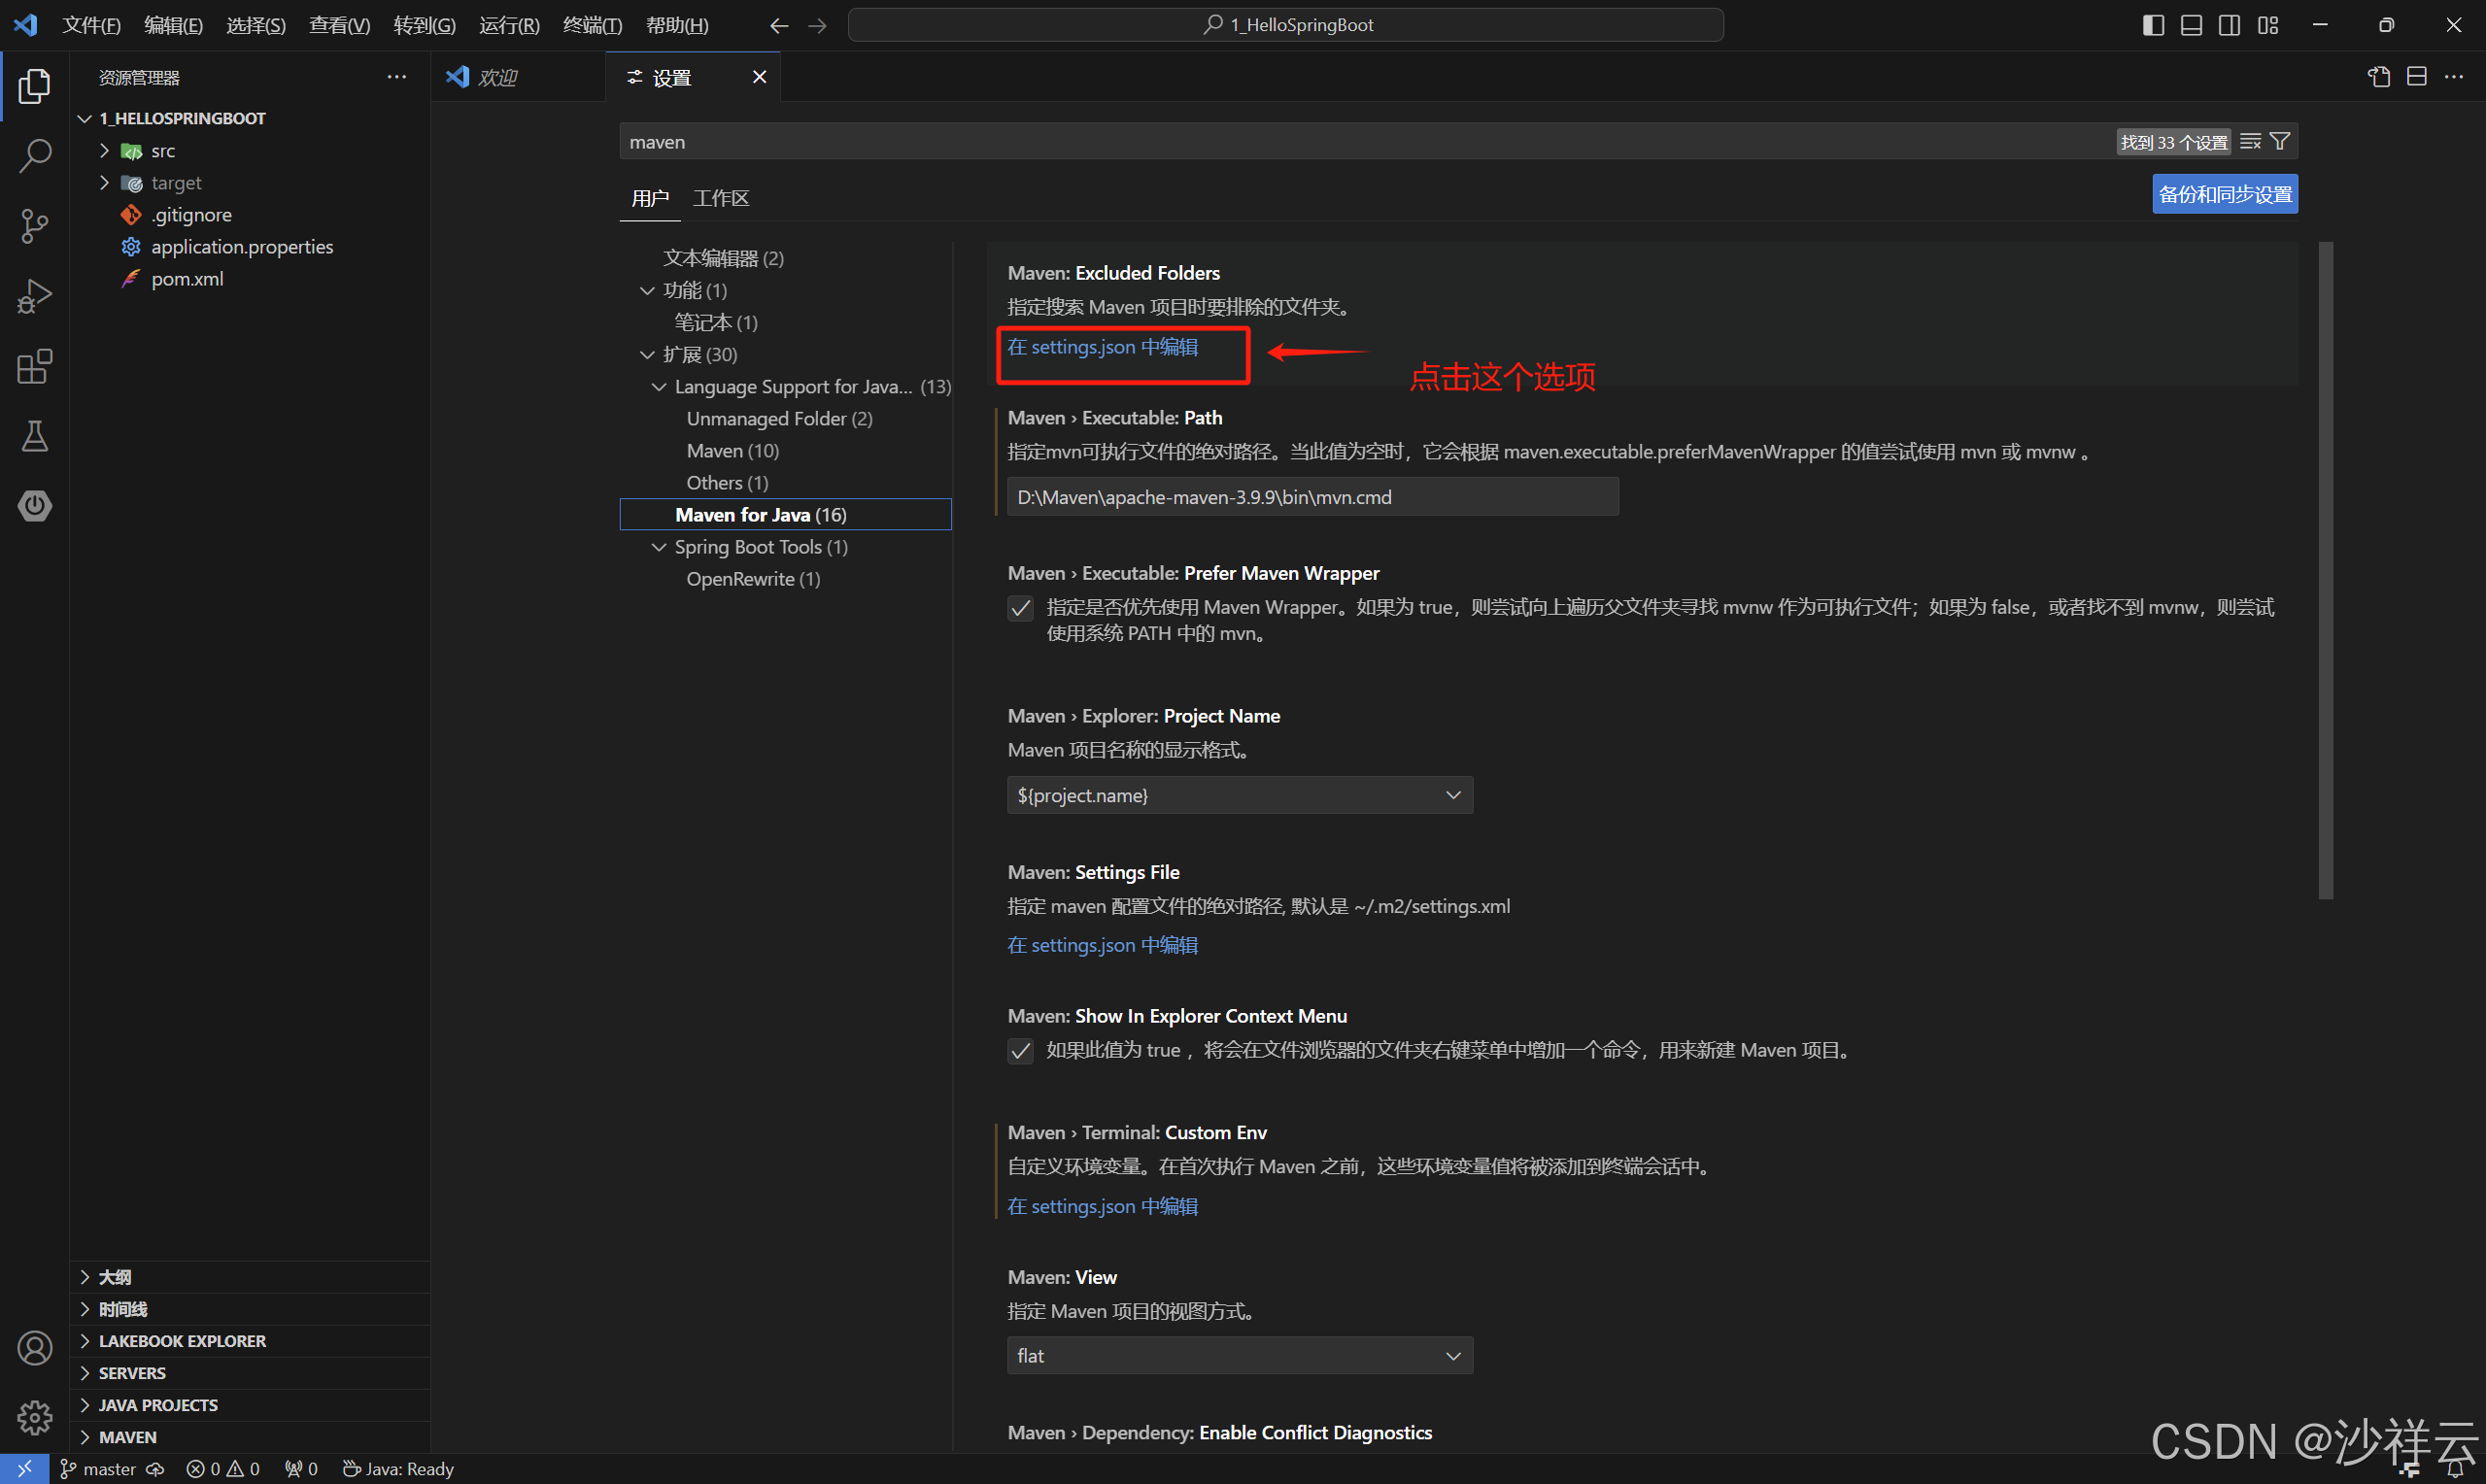Close the 设置 tab

coord(759,77)
